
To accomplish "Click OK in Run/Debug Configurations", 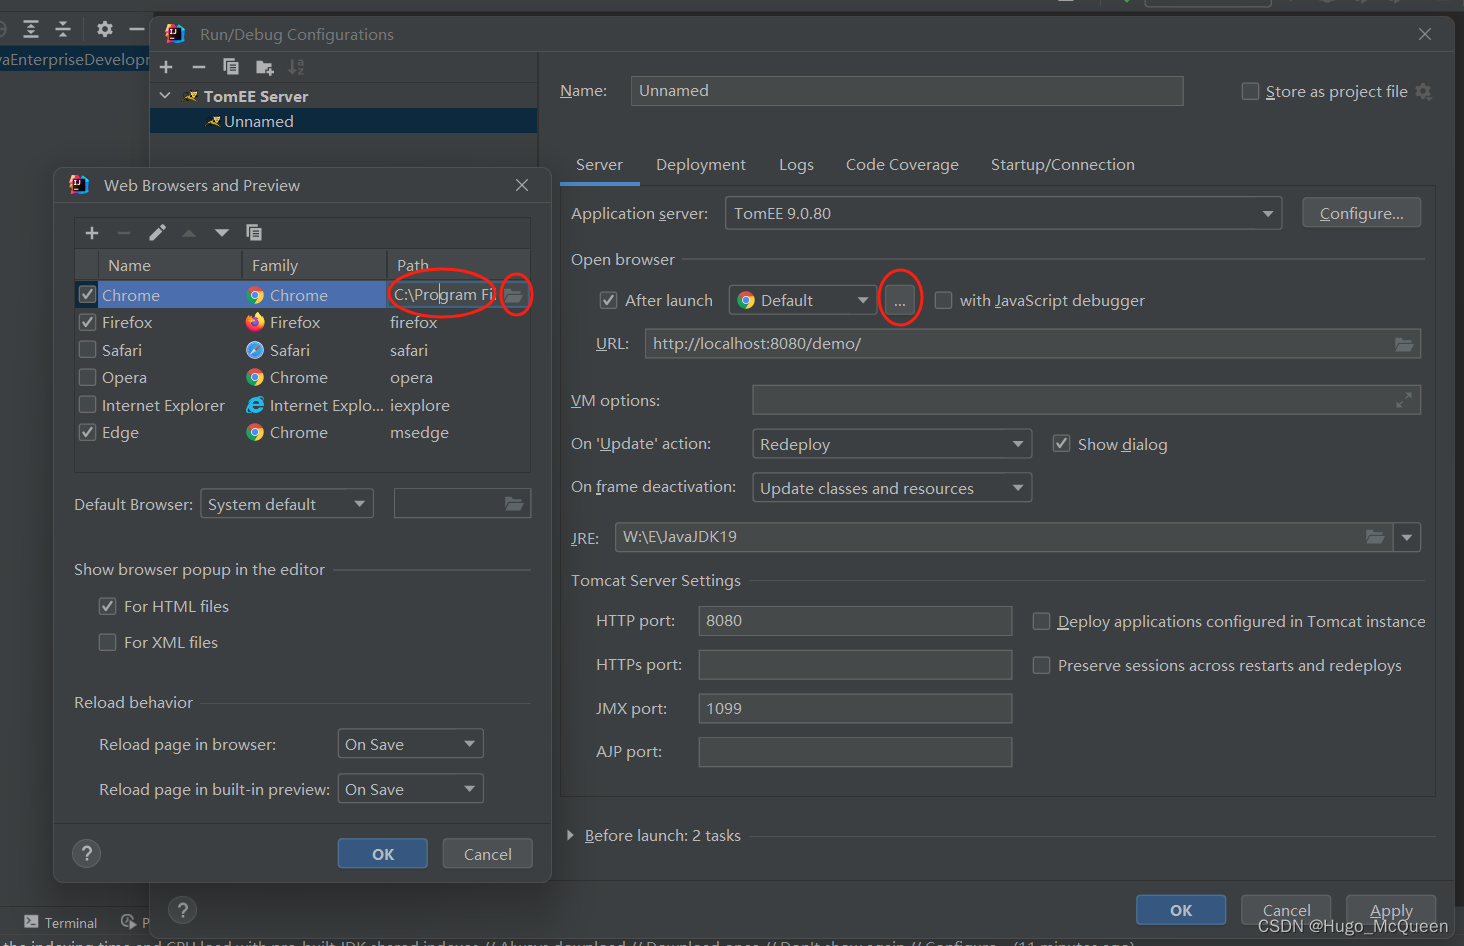I will click(1181, 910).
